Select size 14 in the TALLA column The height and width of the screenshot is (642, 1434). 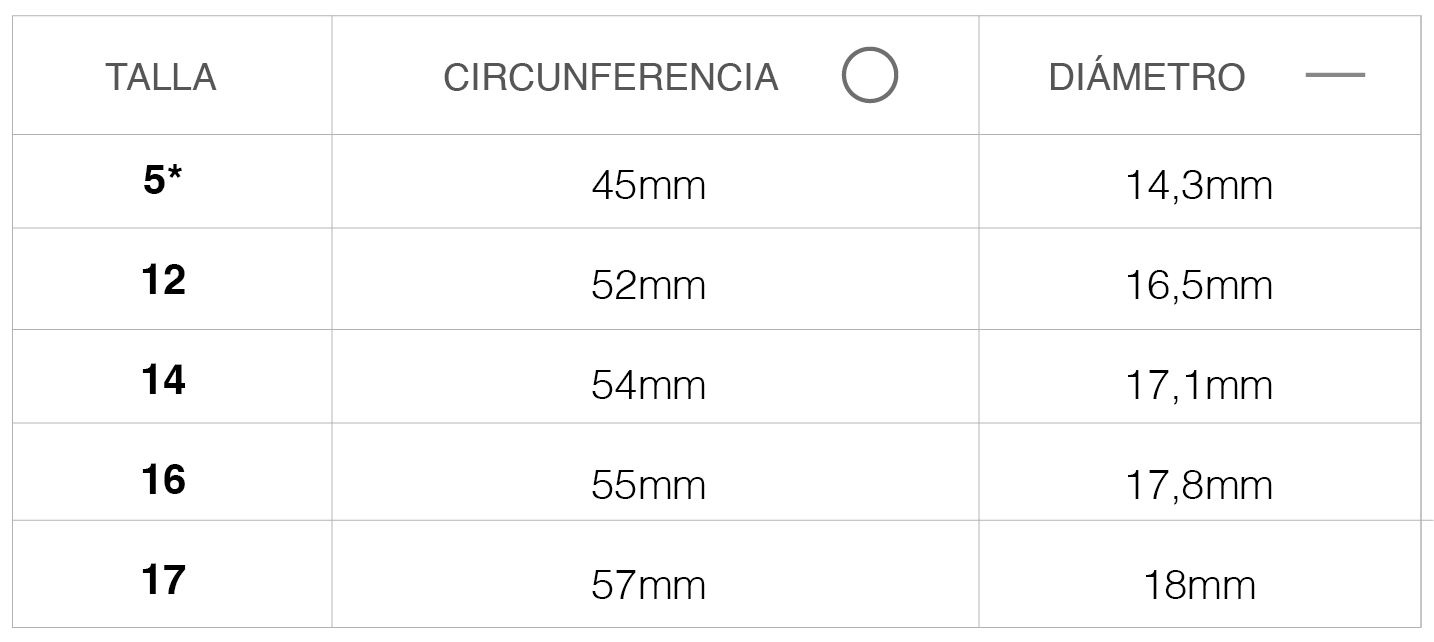[x=163, y=380]
